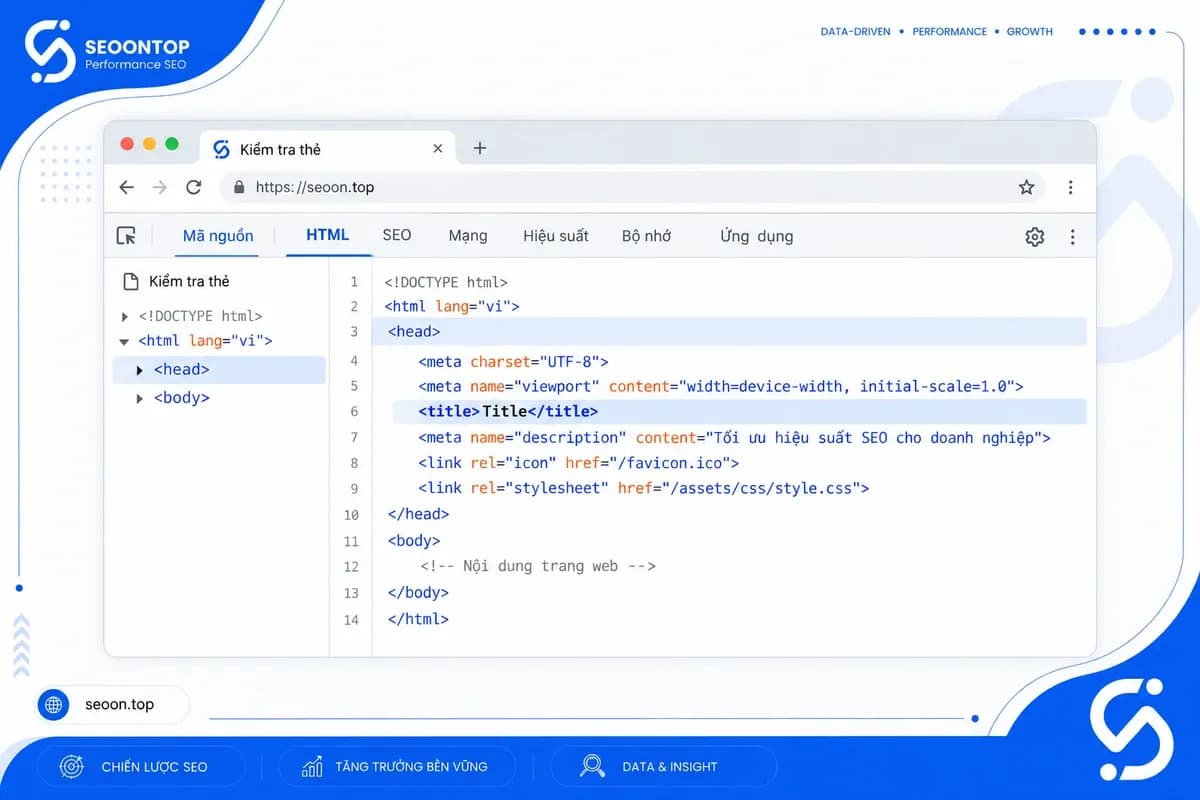Viewport: 1200px width, 800px height.
Task: Click the Tăng trưởng bền vững chart icon
Action: [x=312, y=767]
